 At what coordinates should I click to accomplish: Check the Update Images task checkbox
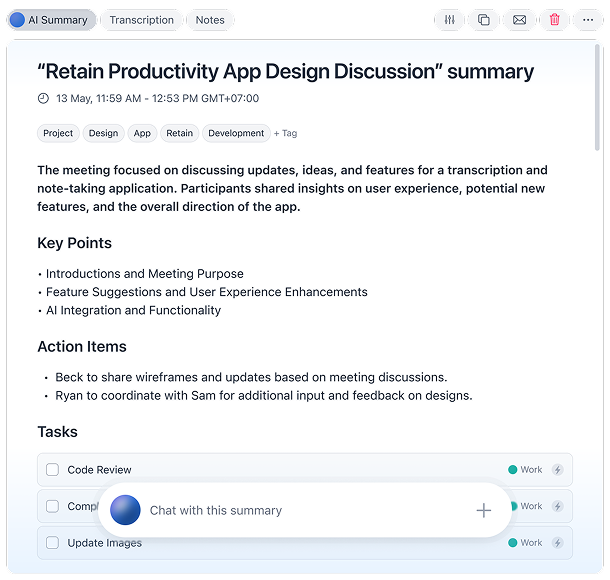point(53,543)
